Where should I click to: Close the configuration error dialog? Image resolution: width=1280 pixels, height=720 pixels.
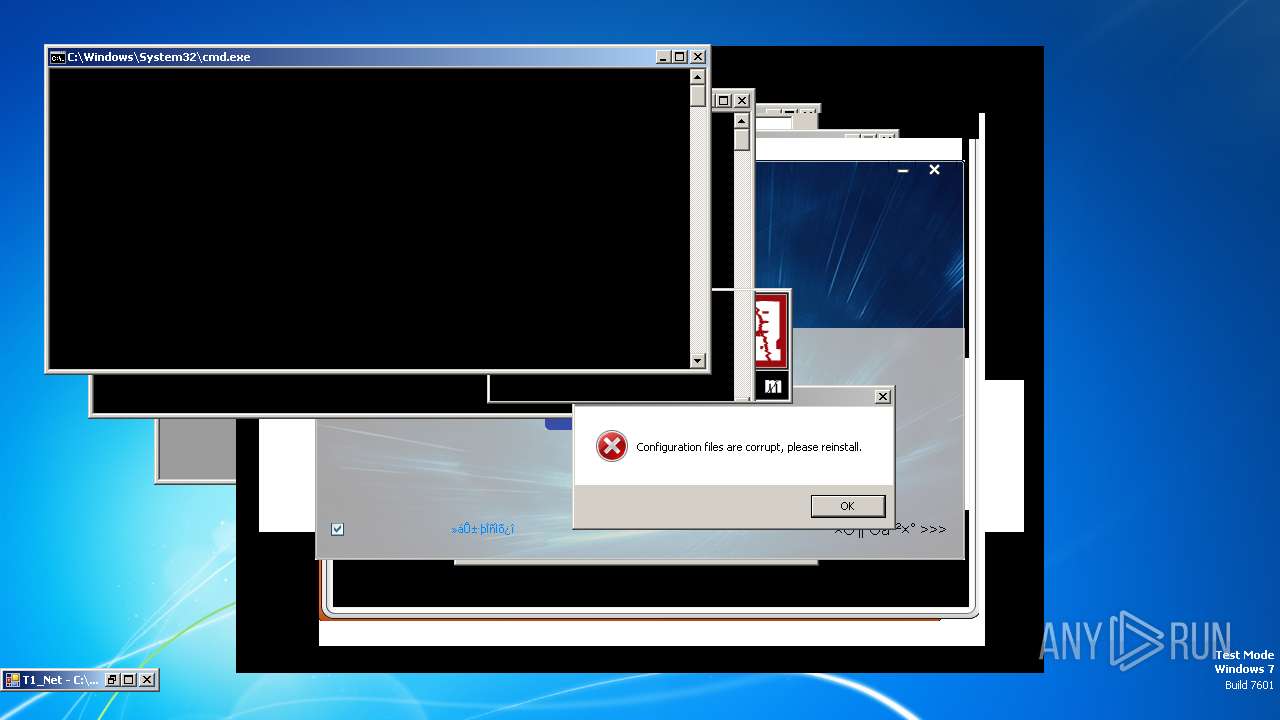pyautogui.click(x=883, y=397)
